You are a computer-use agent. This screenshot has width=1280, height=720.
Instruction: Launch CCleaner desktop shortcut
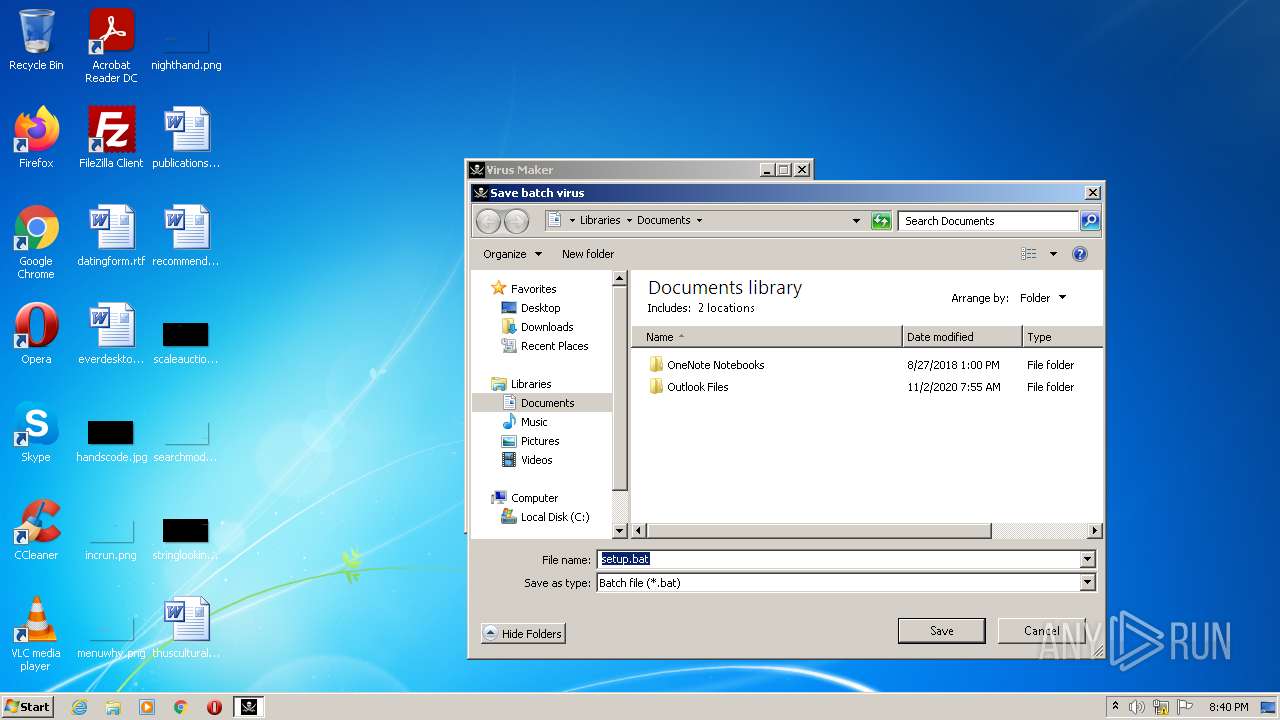click(36, 530)
